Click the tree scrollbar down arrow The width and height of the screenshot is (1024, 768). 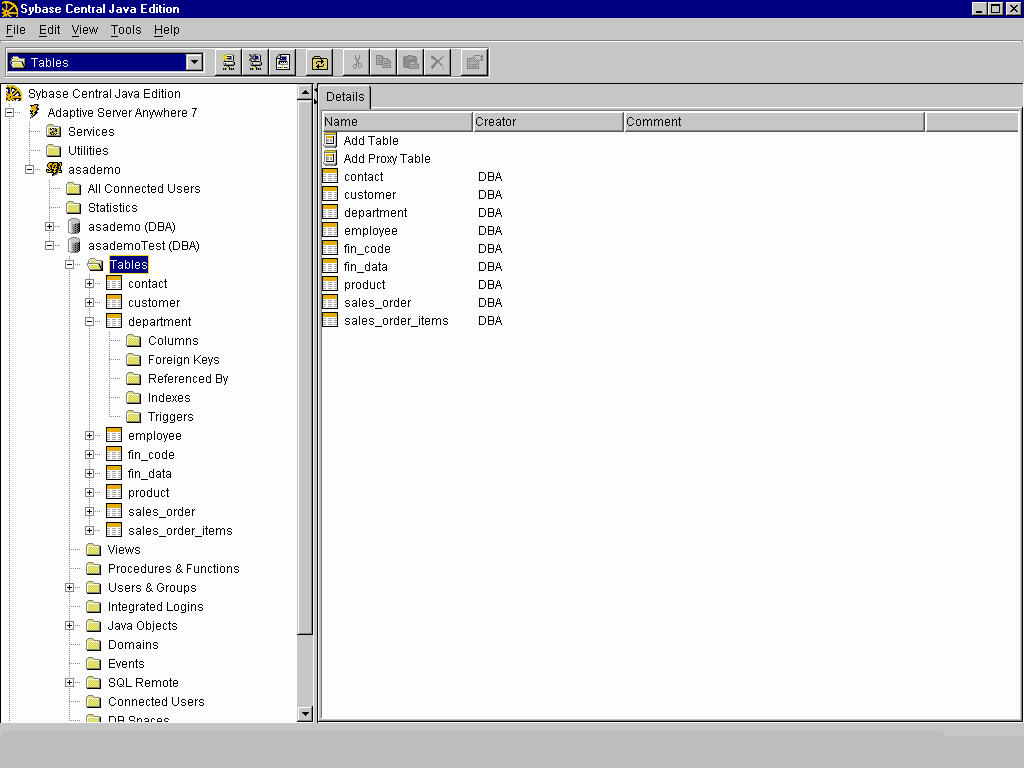[306, 714]
